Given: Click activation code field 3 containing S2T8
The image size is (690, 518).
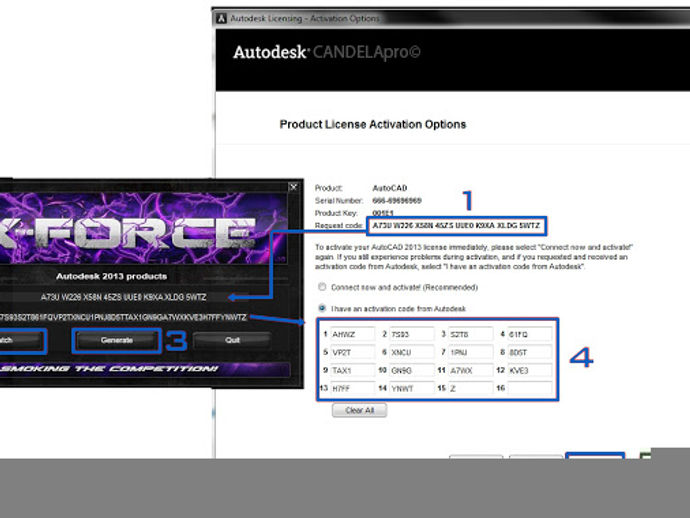Looking at the screenshot, I should pyautogui.click(x=470, y=334).
